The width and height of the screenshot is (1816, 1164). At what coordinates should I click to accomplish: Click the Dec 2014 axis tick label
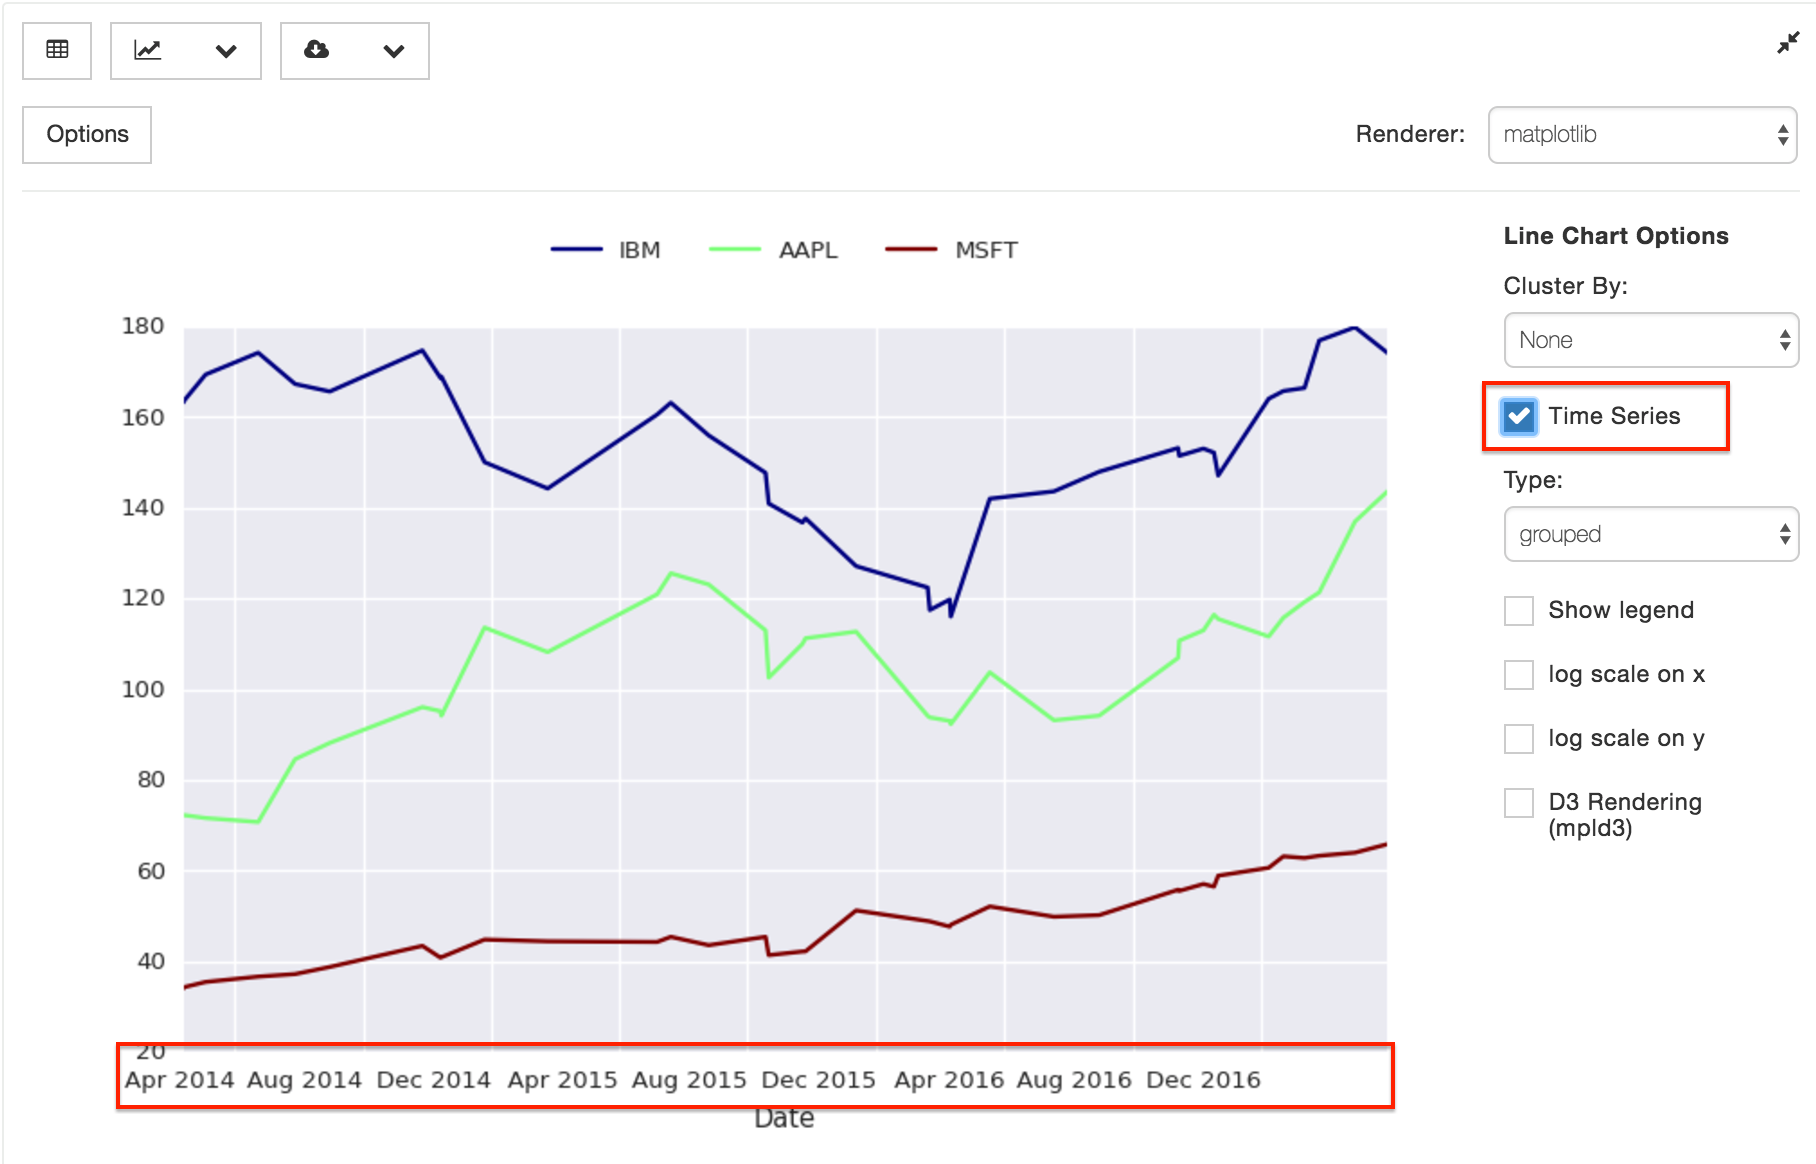pos(433,1080)
